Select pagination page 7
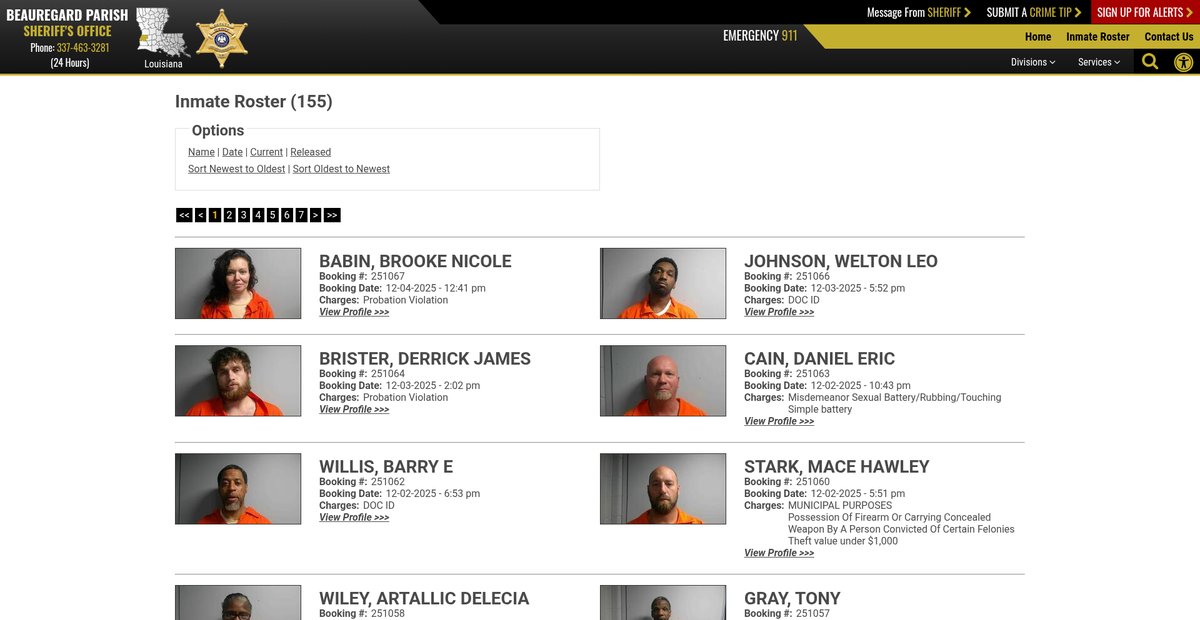This screenshot has height=620, width=1200. pos(301,215)
